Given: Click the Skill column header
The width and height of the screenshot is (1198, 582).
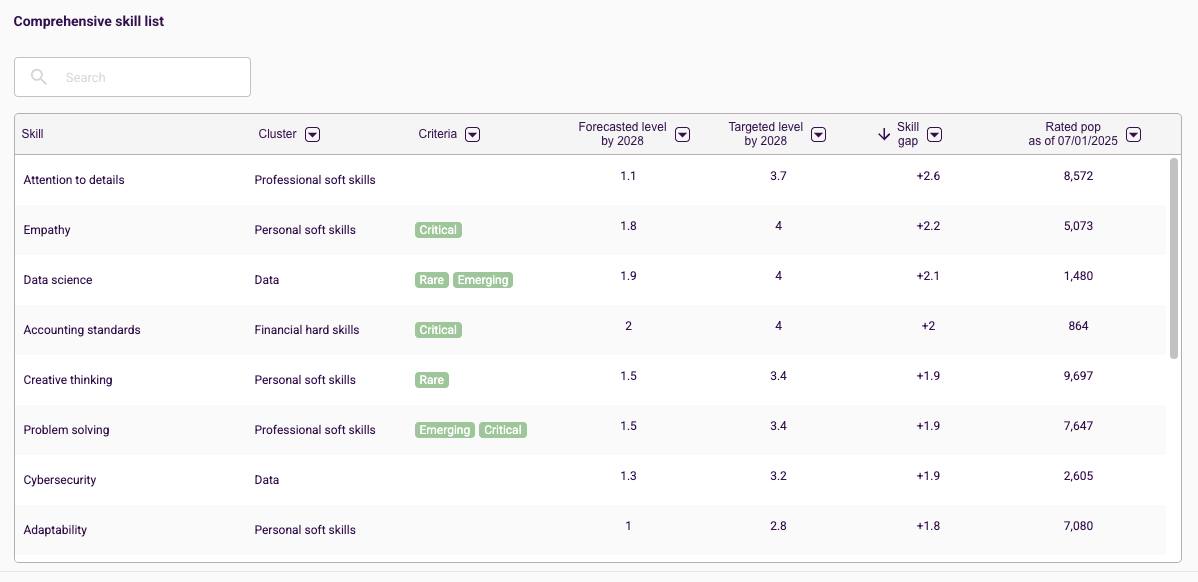Looking at the screenshot, I should (x=33, y=134).
